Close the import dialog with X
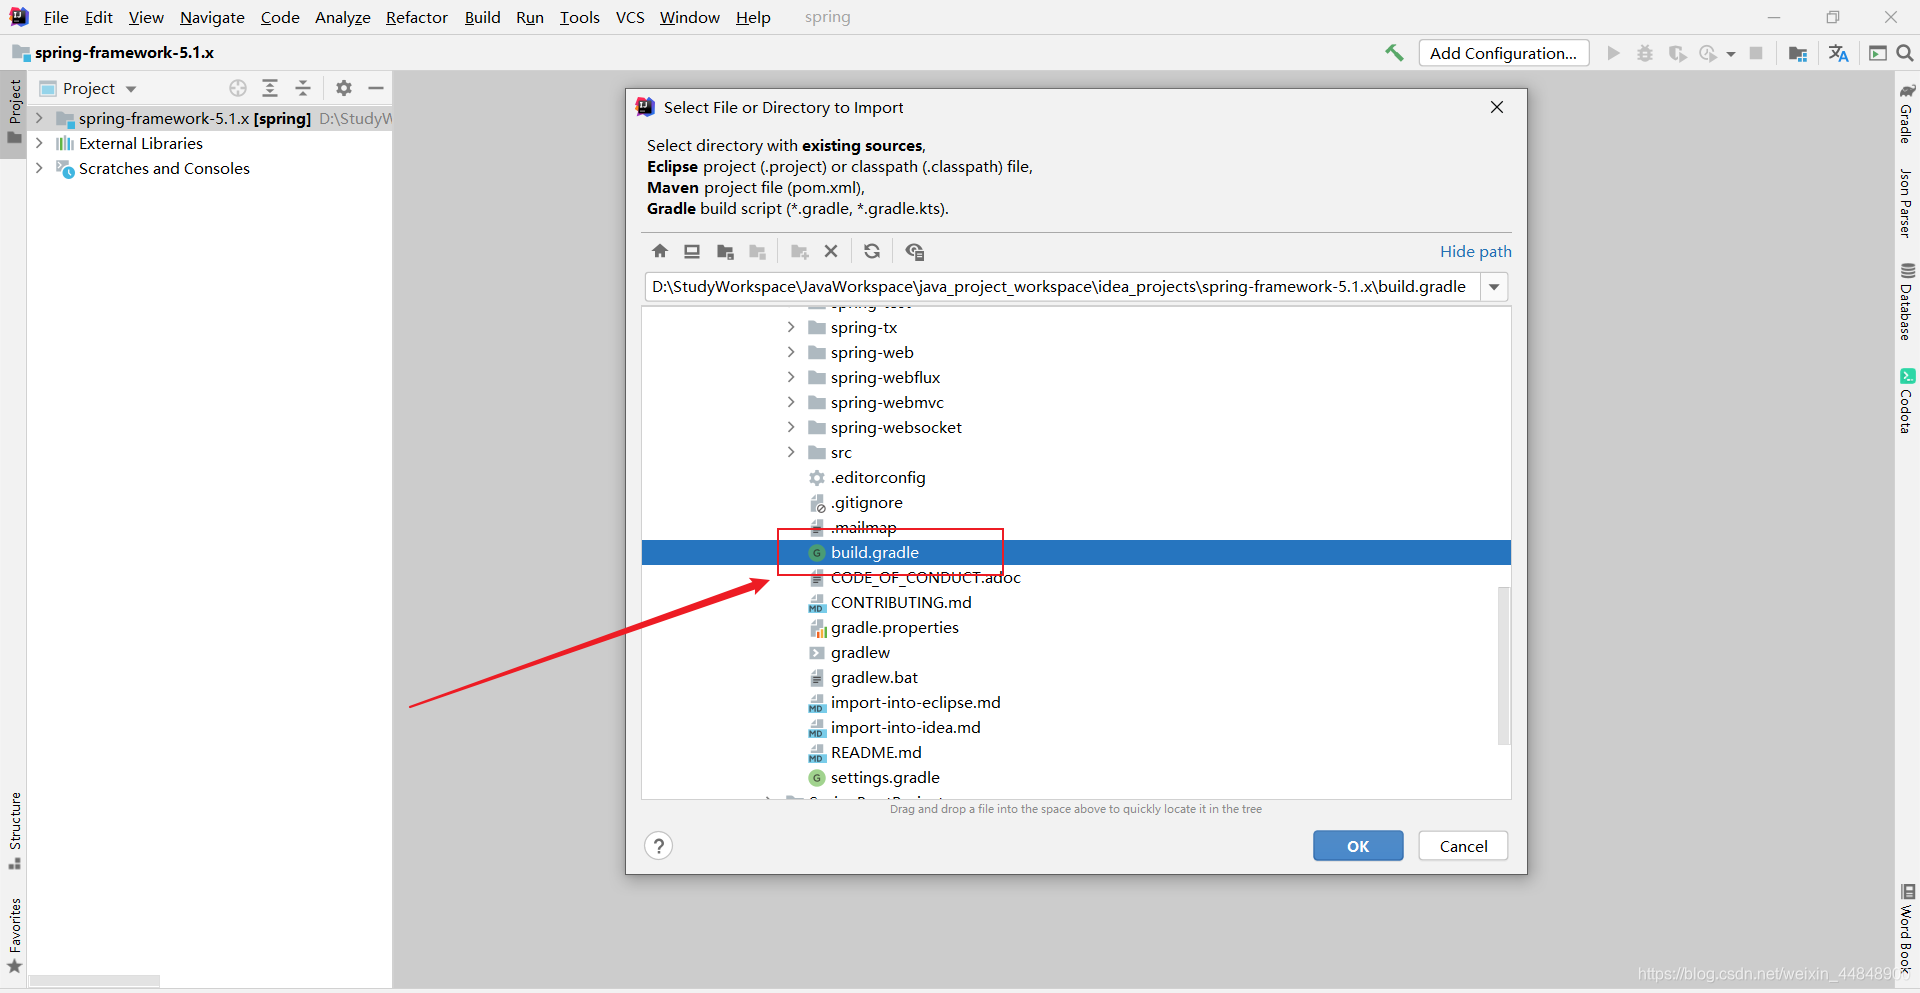The image size is (1920, 993). tap(1497, 107)
